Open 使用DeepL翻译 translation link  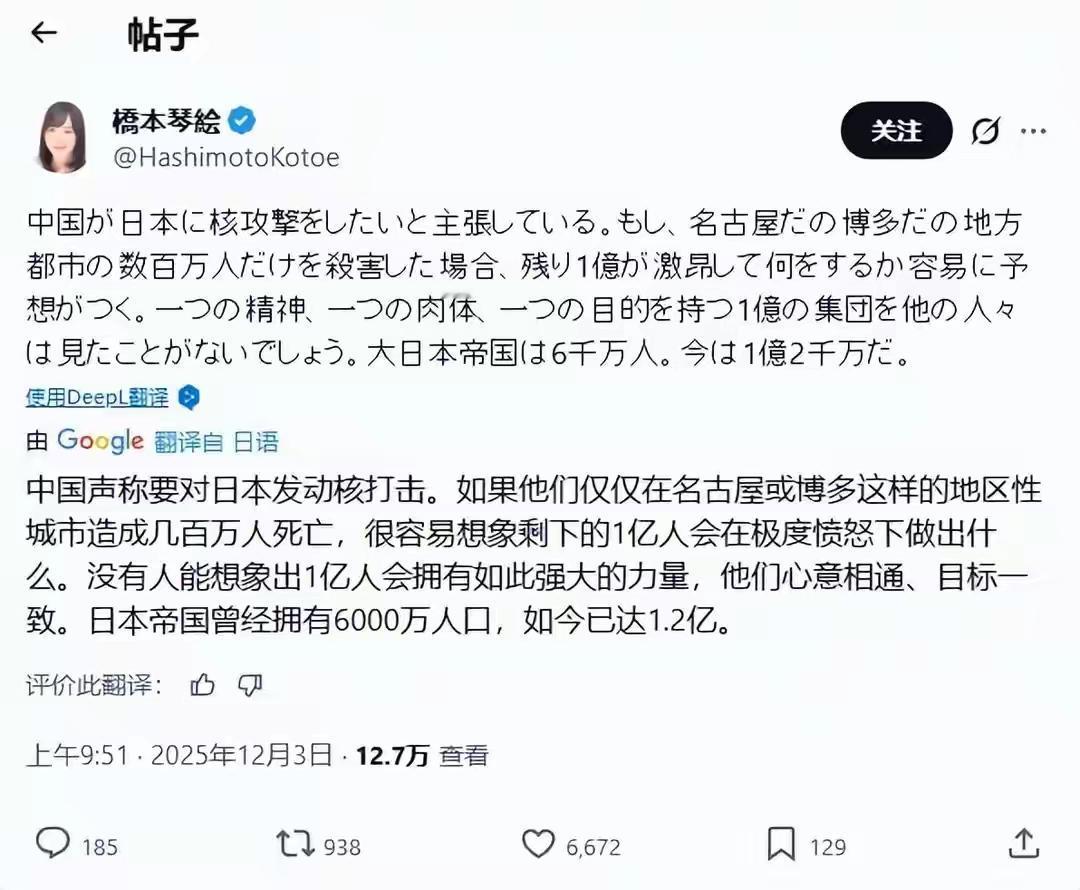pos(96,396)
